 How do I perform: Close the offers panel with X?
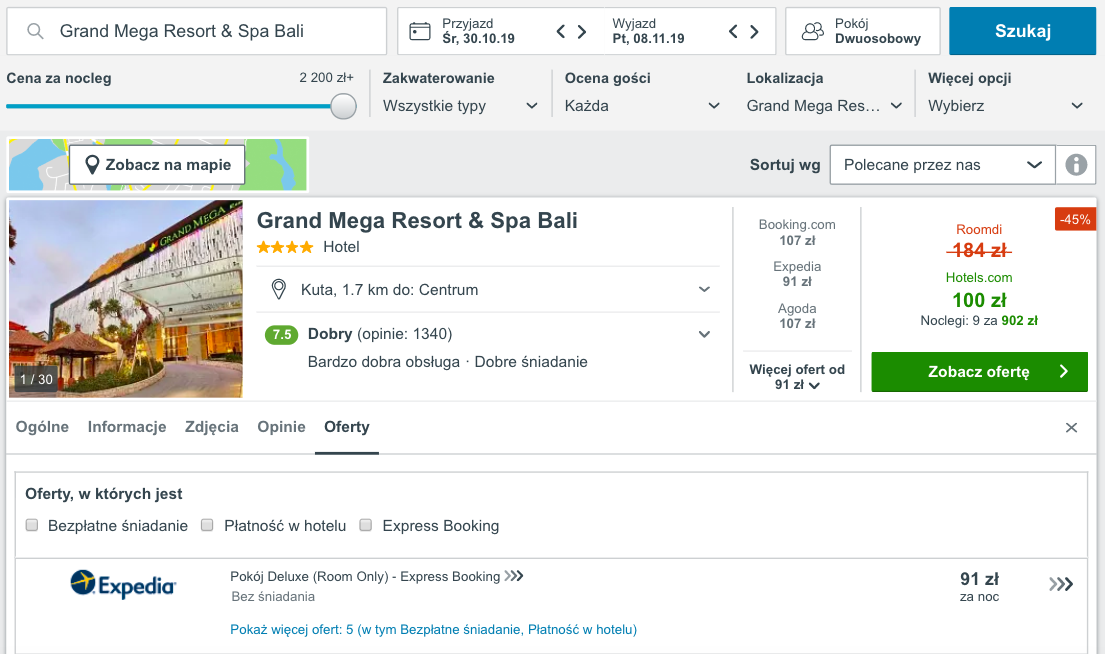point(1071,428)
